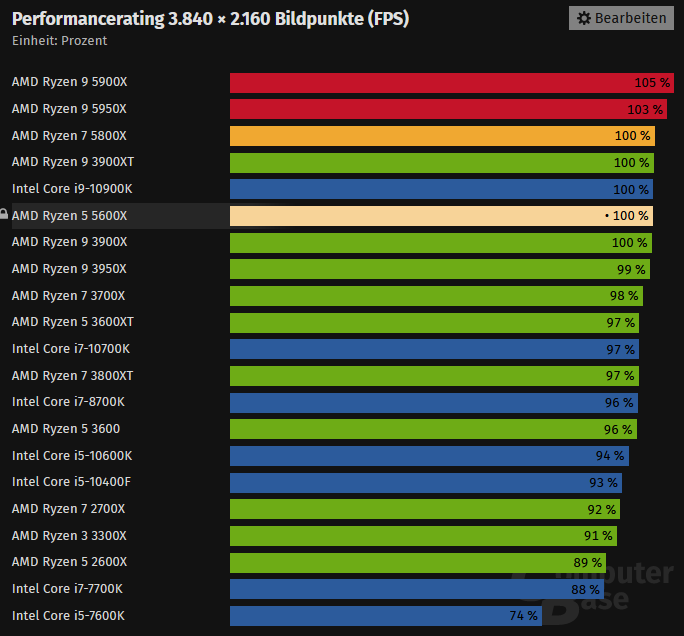Select the AMD Ryzen 9 3950X label
The width and height of the screenshot is (684, 636).
(69, 269)
